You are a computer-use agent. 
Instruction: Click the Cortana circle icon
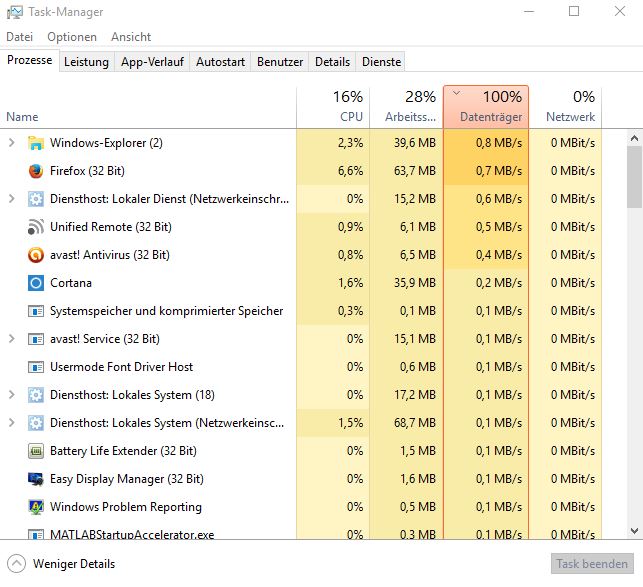(x=36, y=283)
